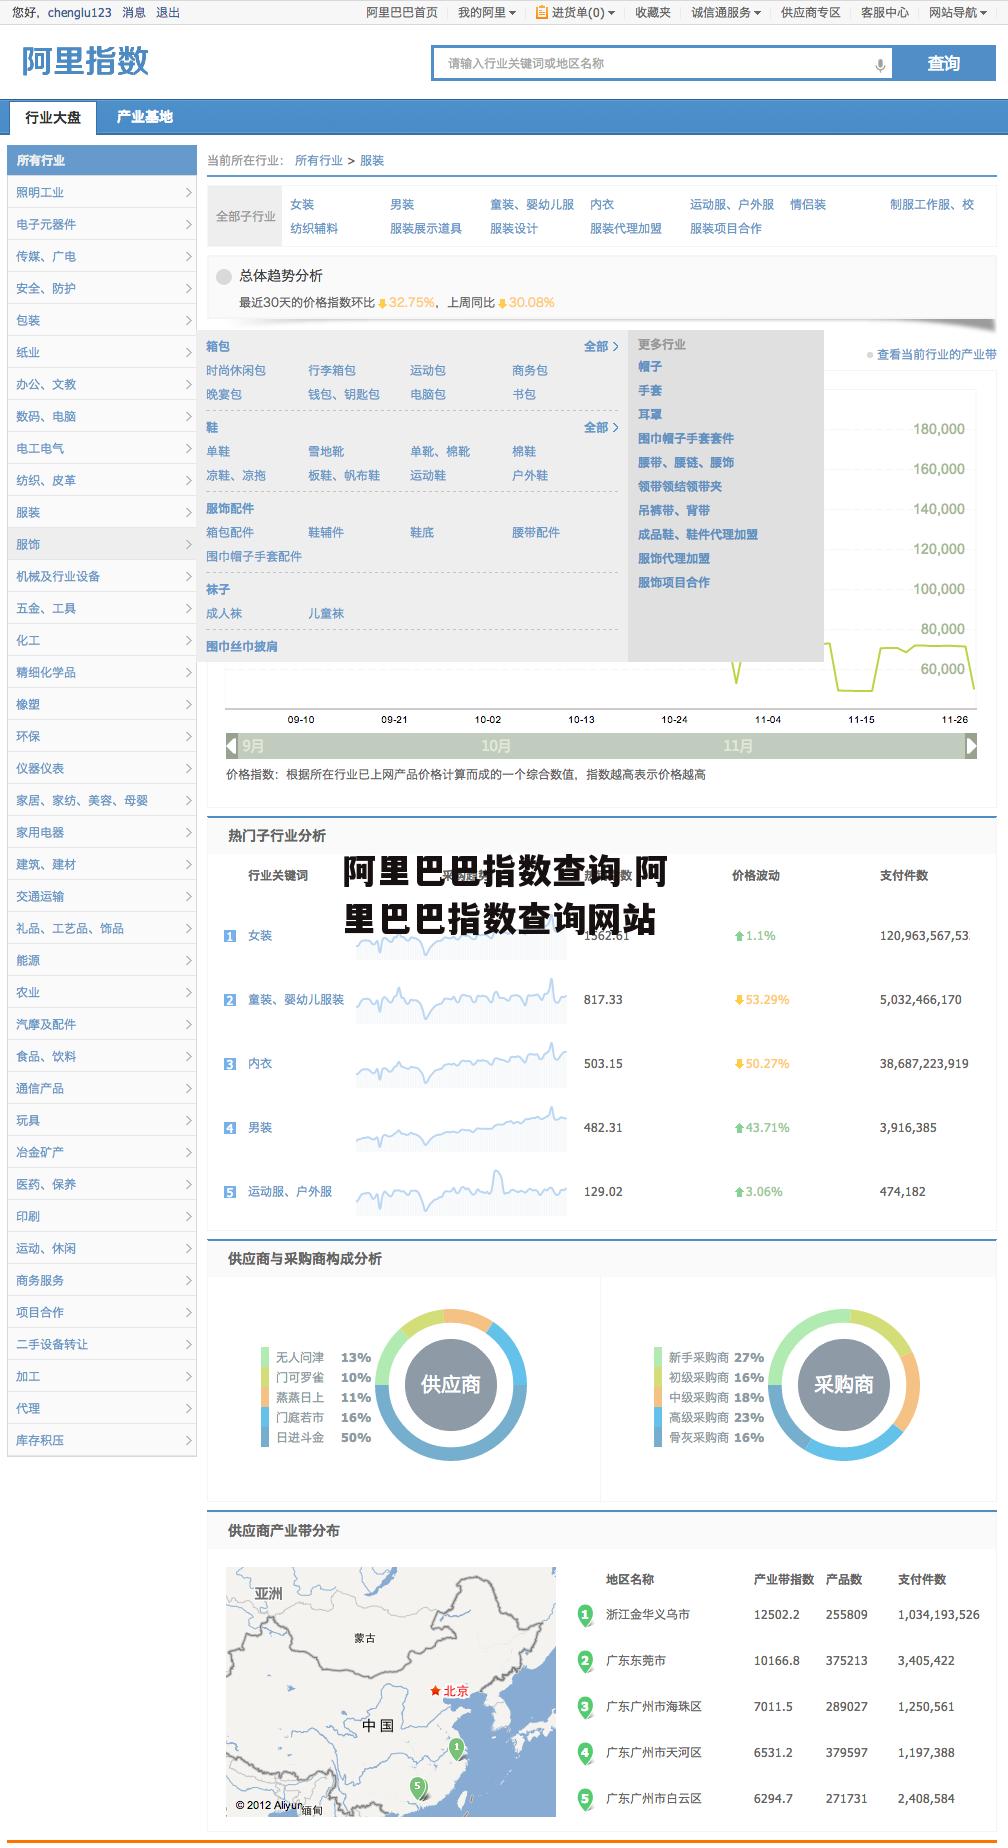Image resolution: width=1008 pixels, height=1848 pixels.
Task: Open 运动服、户外服 in the hot sub-industry table
Action: coord(290,1192)
